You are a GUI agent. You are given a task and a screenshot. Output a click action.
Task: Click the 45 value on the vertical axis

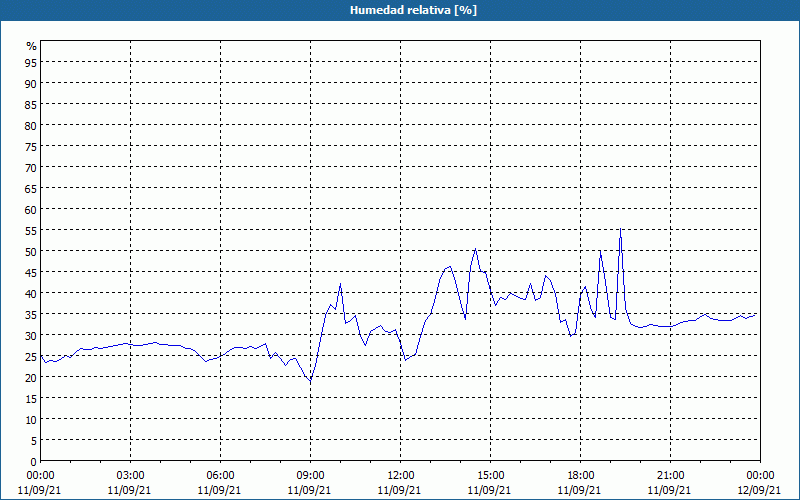[x=31, y=272]
